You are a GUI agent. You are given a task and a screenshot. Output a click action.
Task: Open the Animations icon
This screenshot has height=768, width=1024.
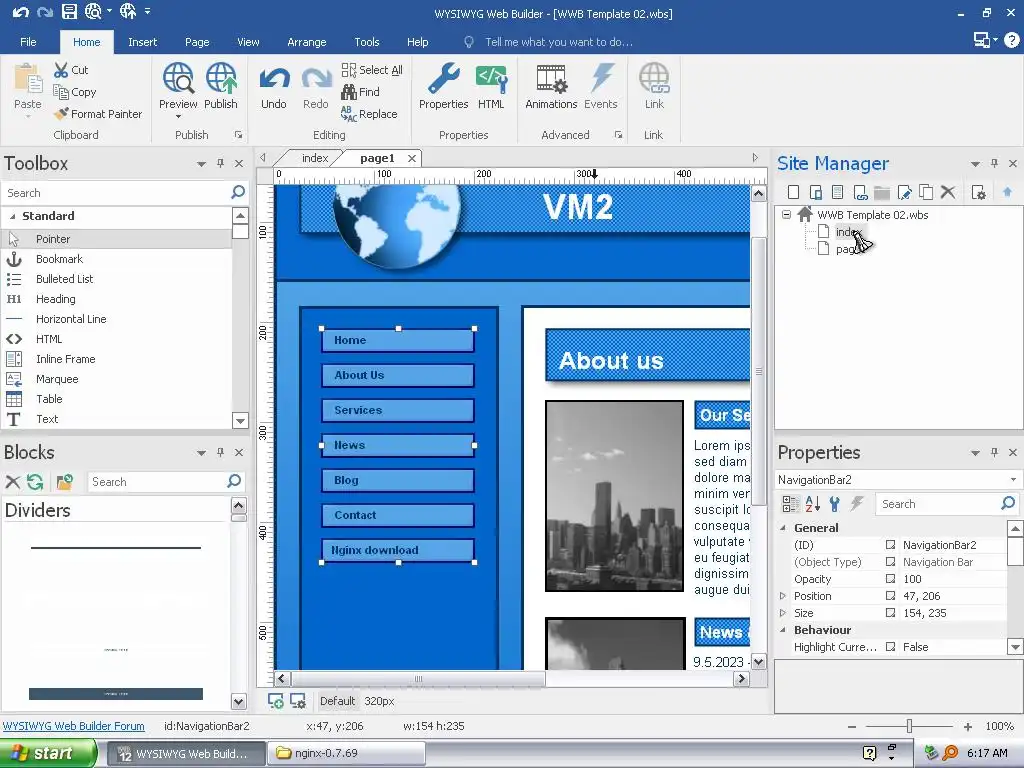point(551,78)
